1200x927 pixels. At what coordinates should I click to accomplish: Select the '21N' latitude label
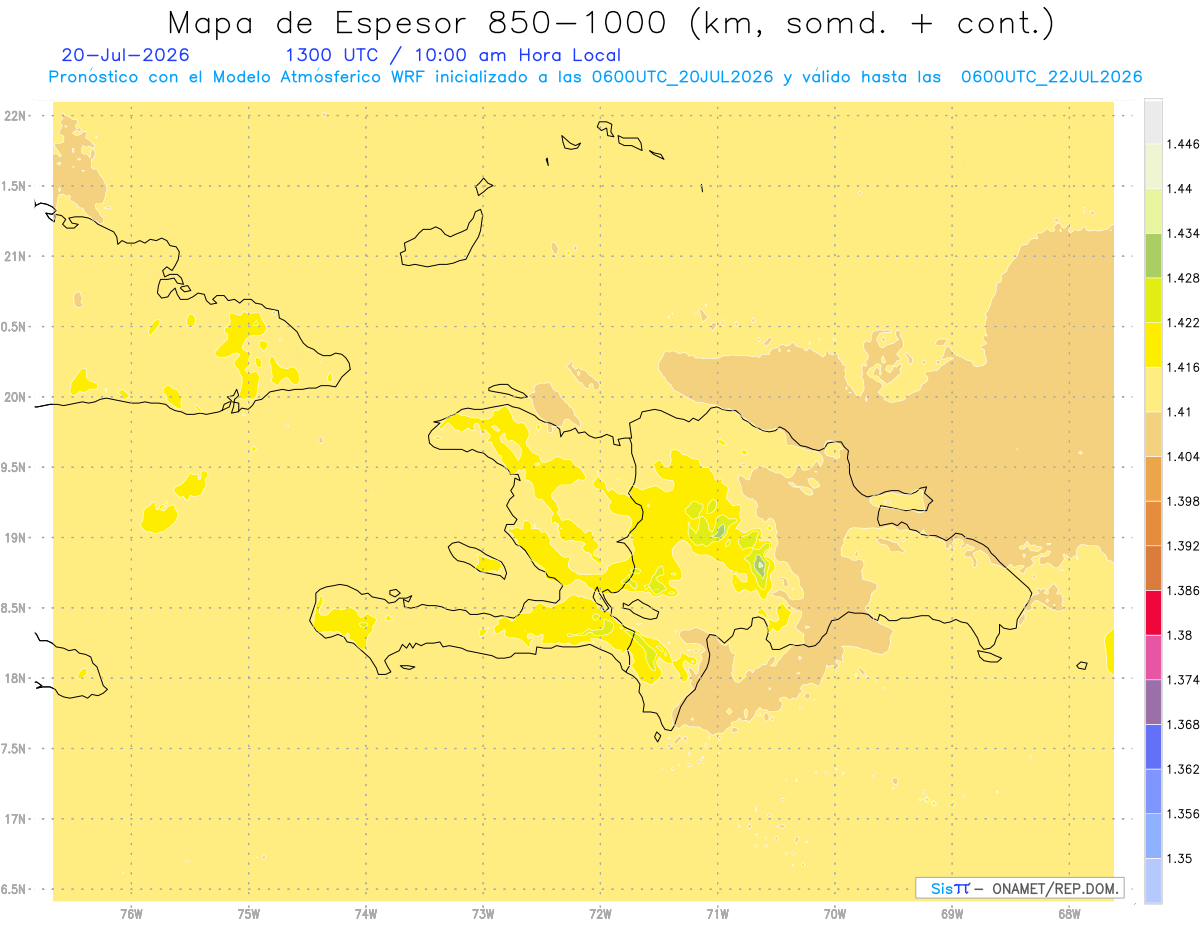coord(16,256)
